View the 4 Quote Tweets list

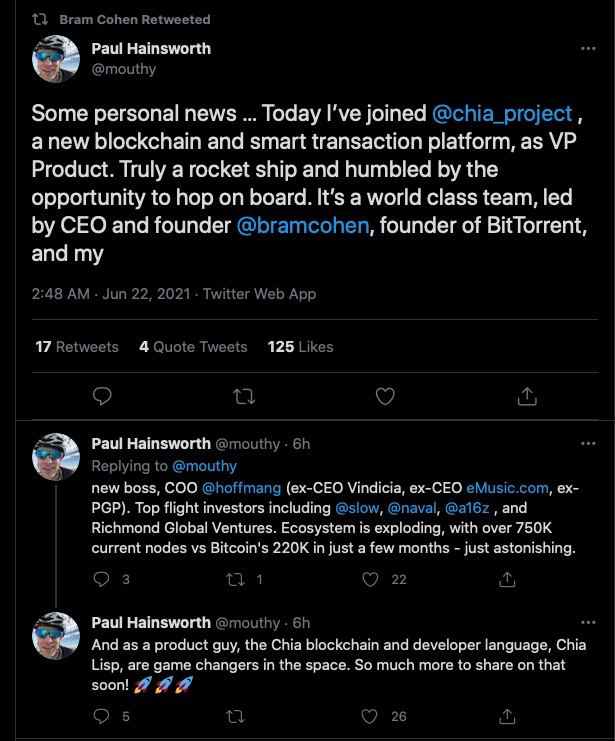(193, 347)
